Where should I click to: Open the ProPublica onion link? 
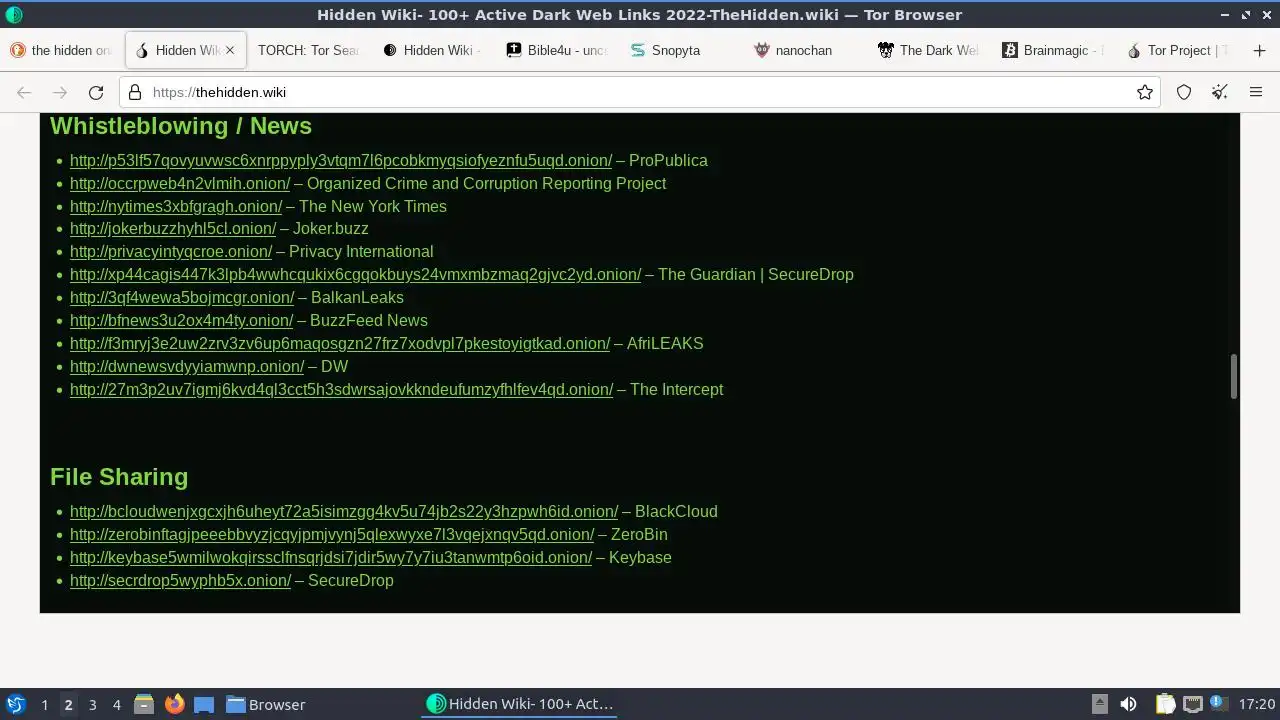[341, 160]
